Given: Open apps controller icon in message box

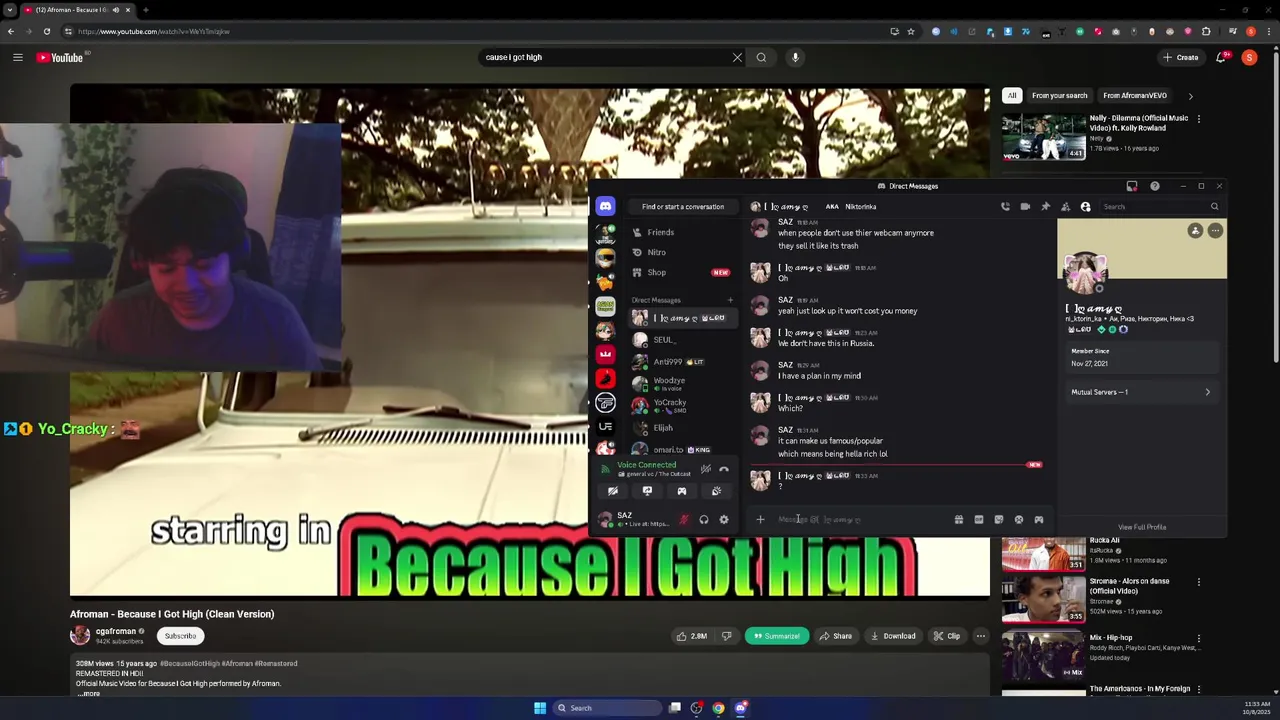Looking at the screenshot, I should point(1039,520).
